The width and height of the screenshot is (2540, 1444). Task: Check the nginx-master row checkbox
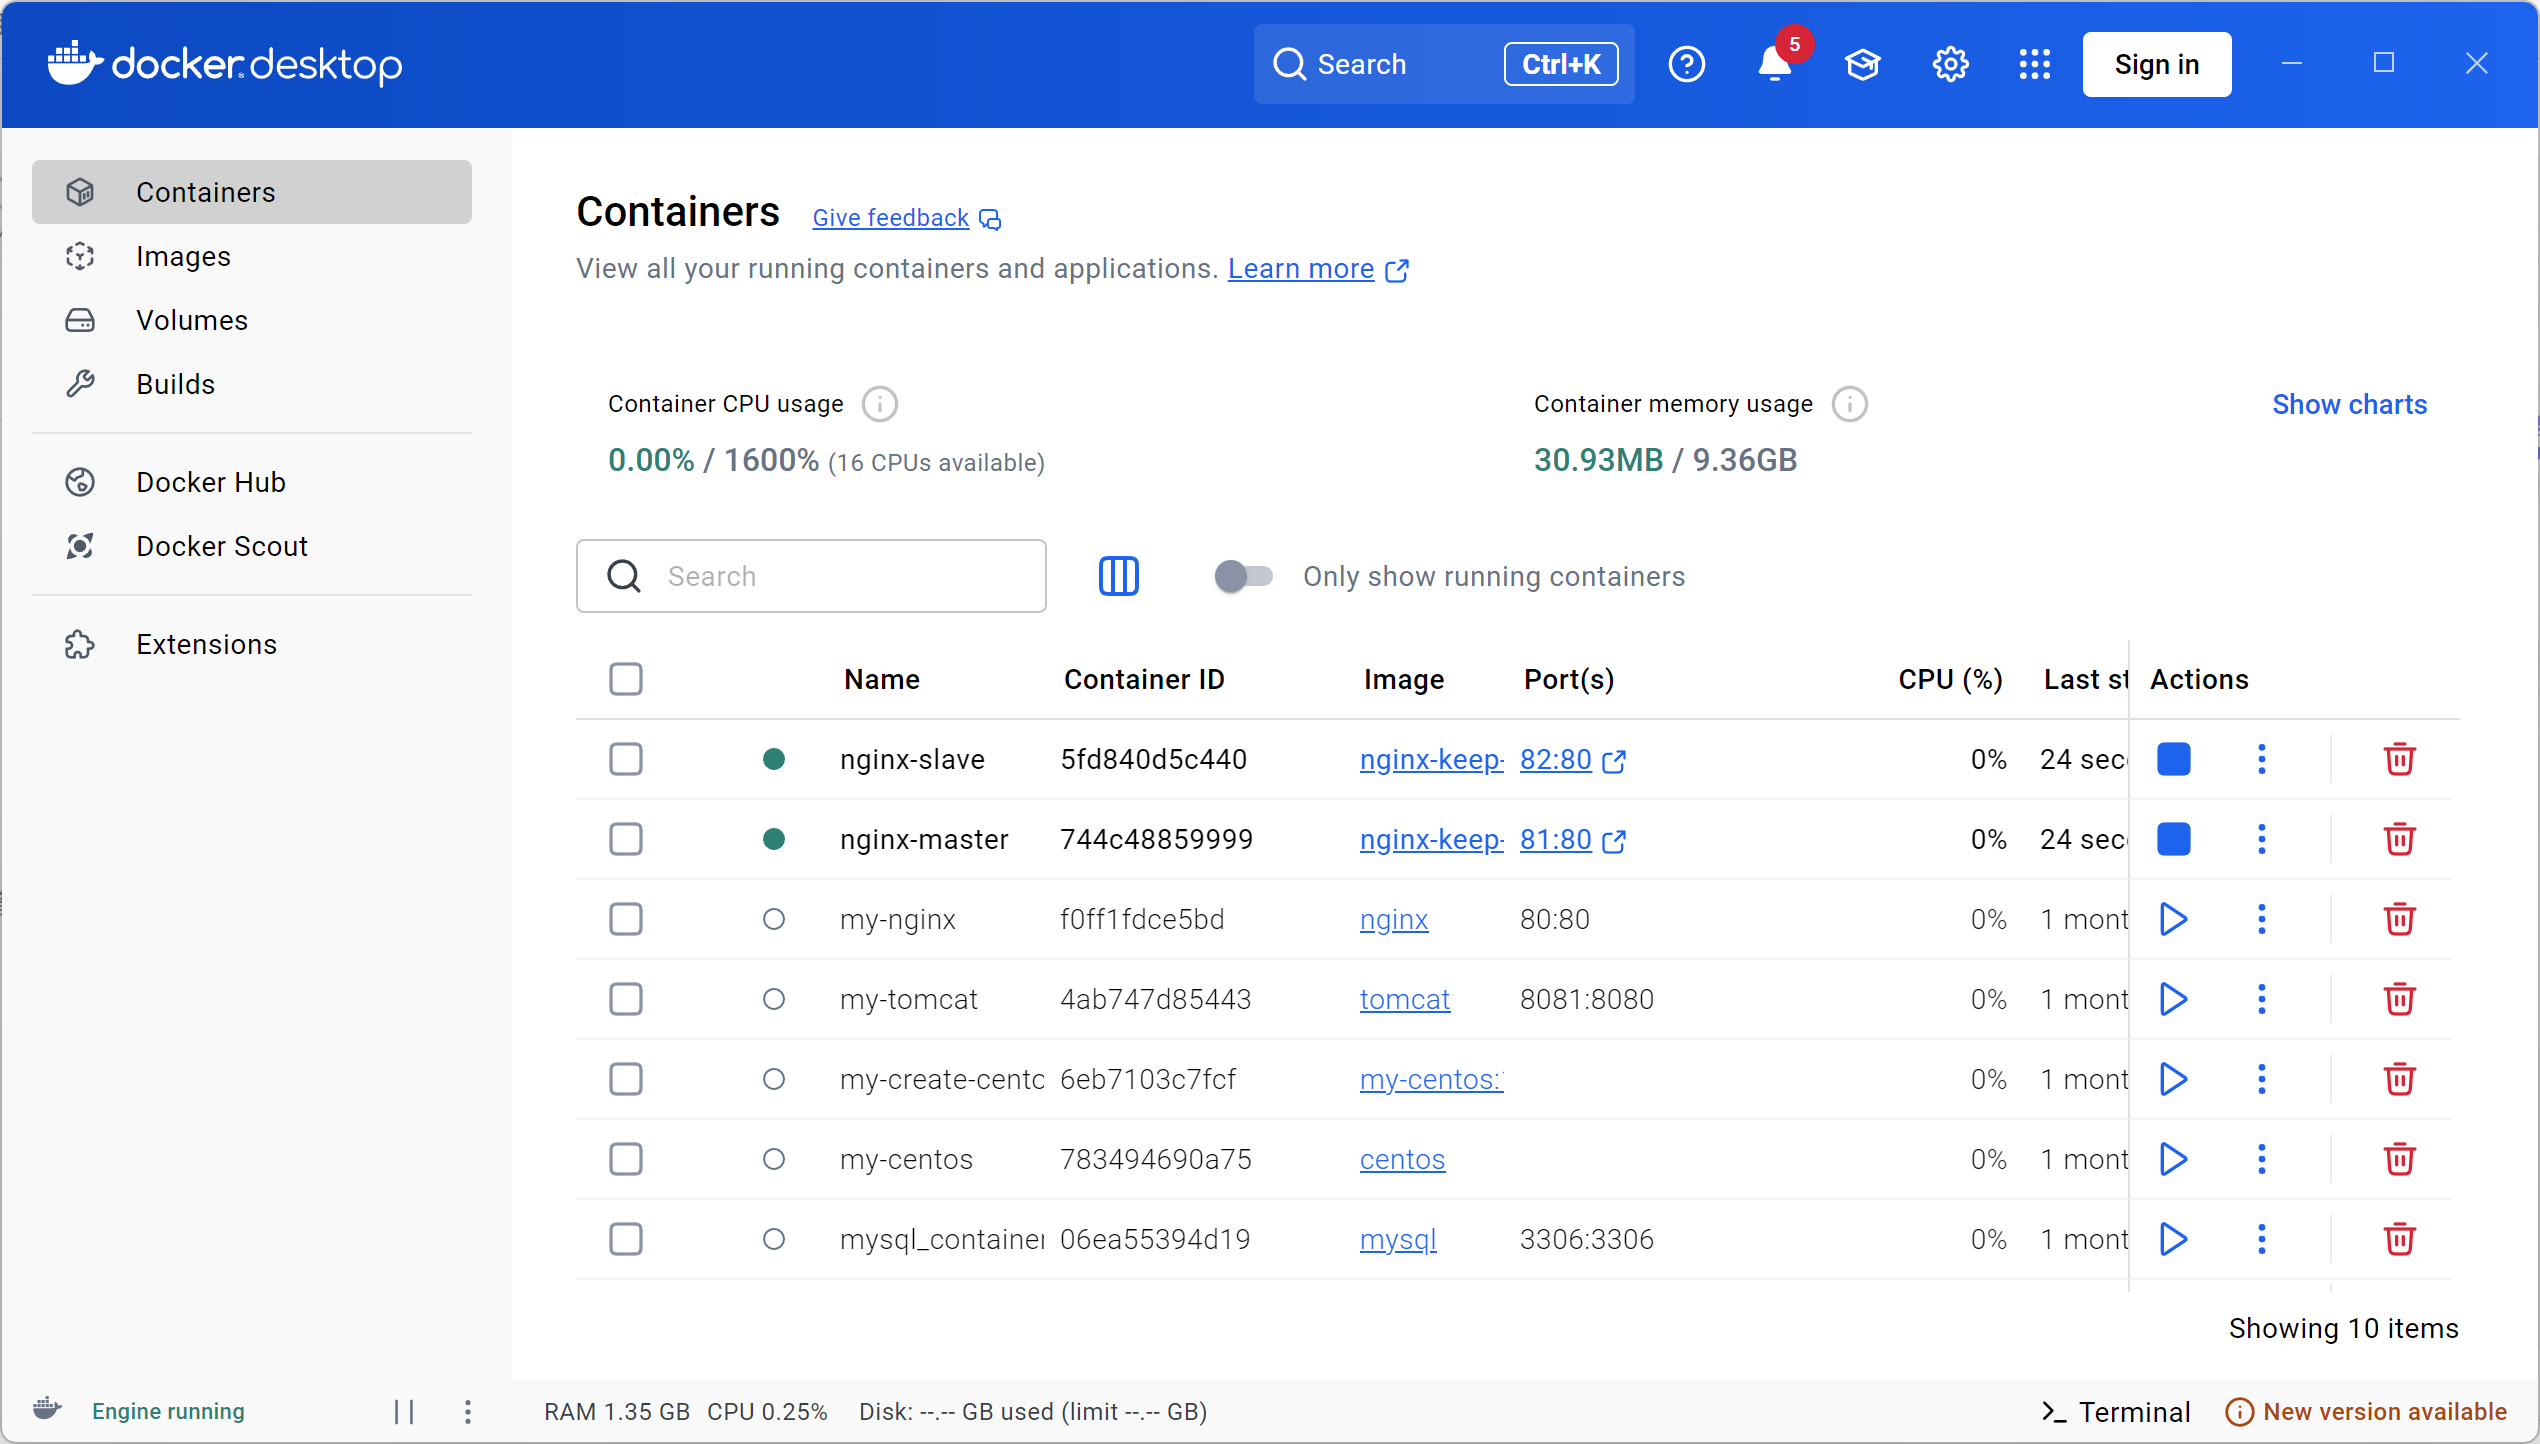626,839
